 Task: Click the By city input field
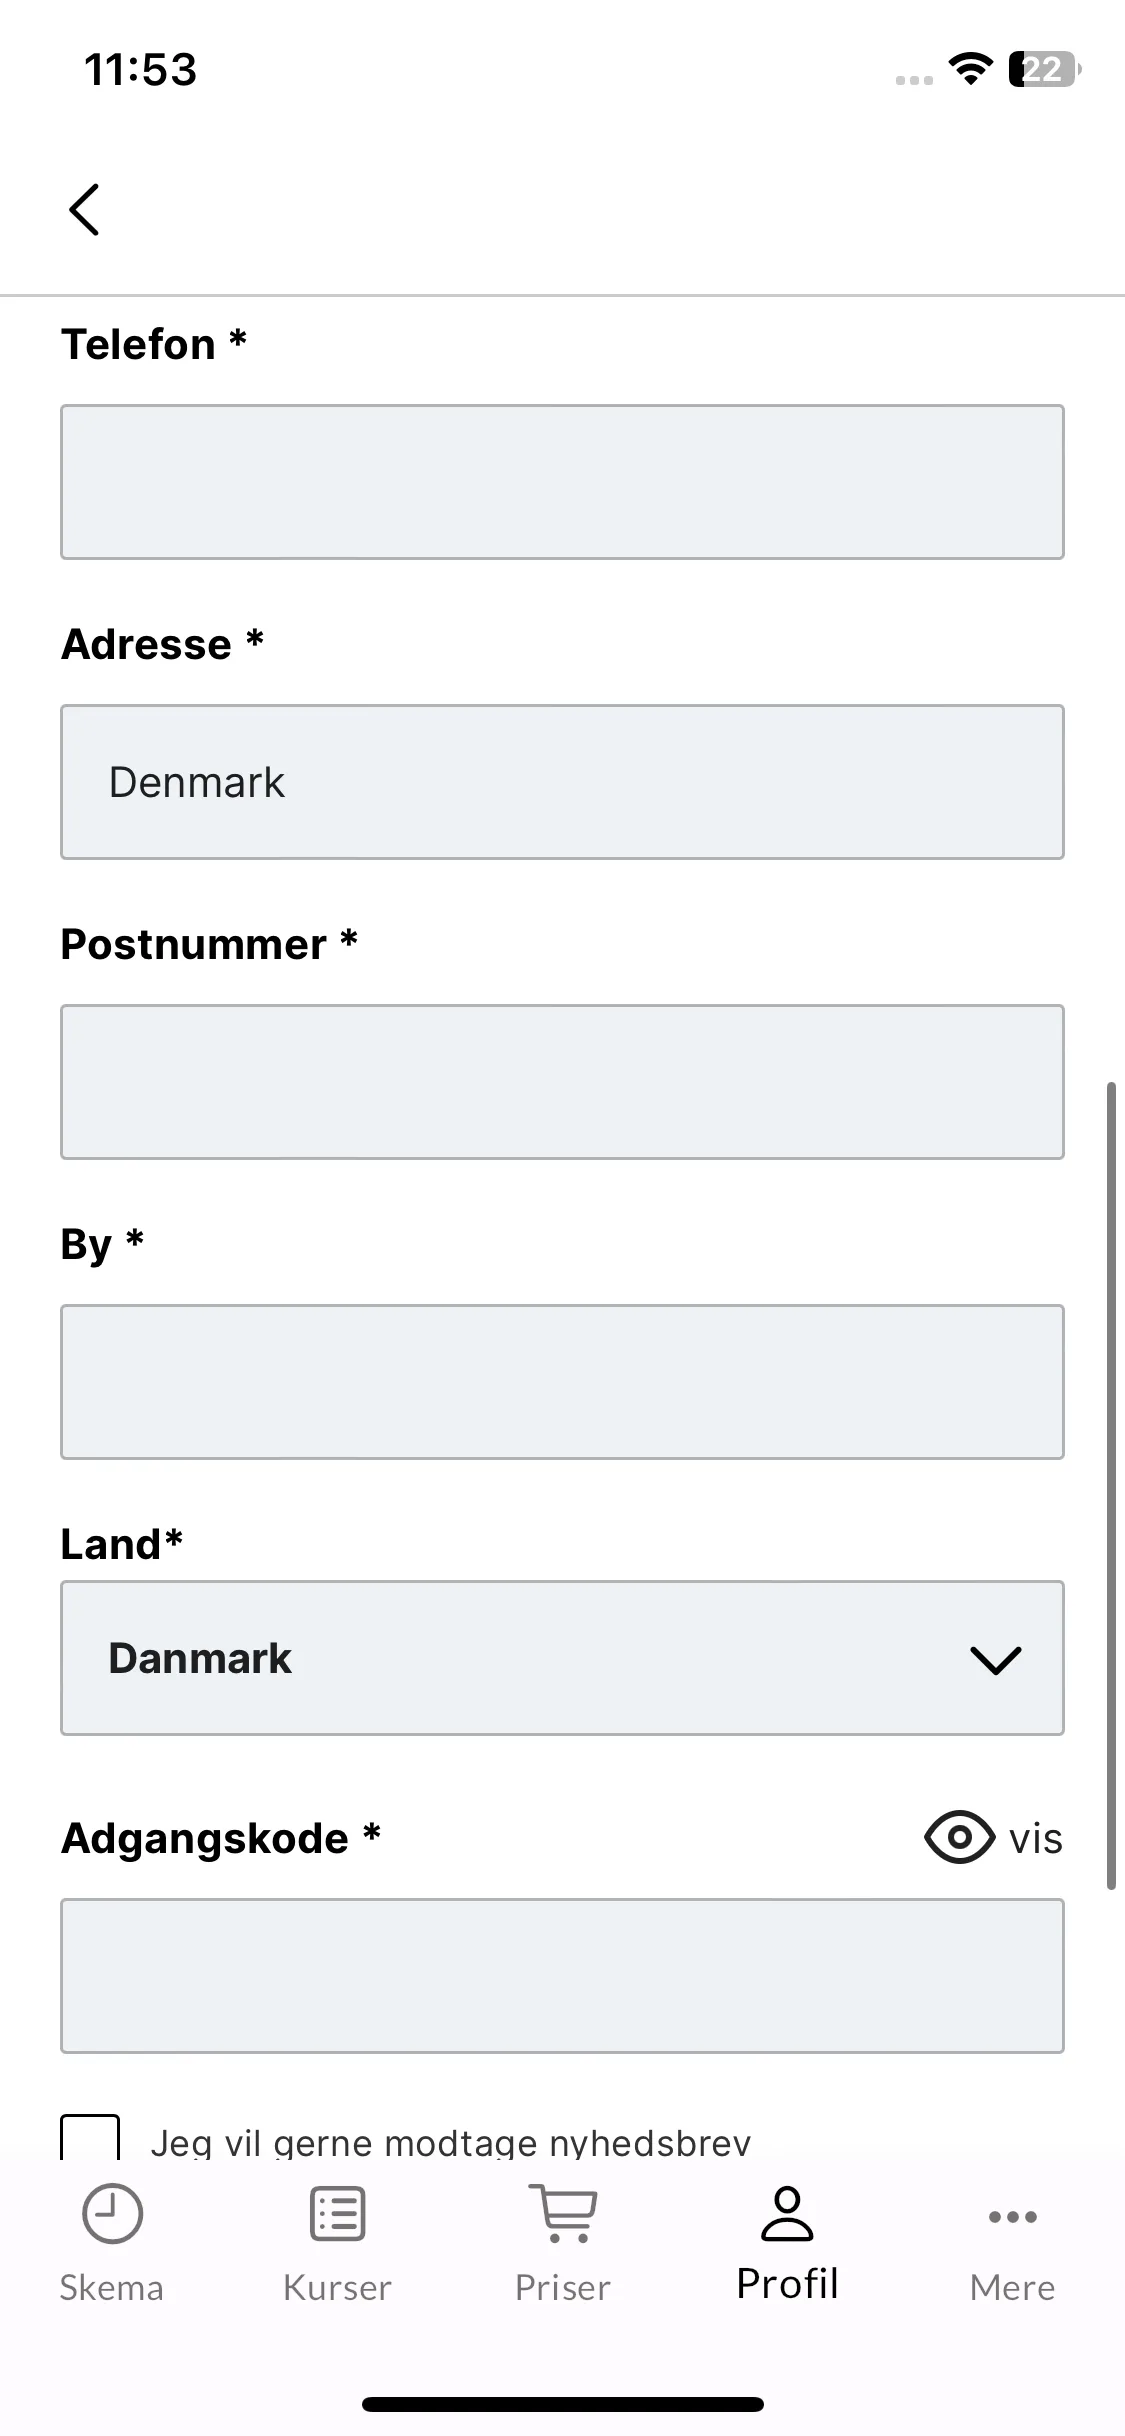coord(562,1382)
